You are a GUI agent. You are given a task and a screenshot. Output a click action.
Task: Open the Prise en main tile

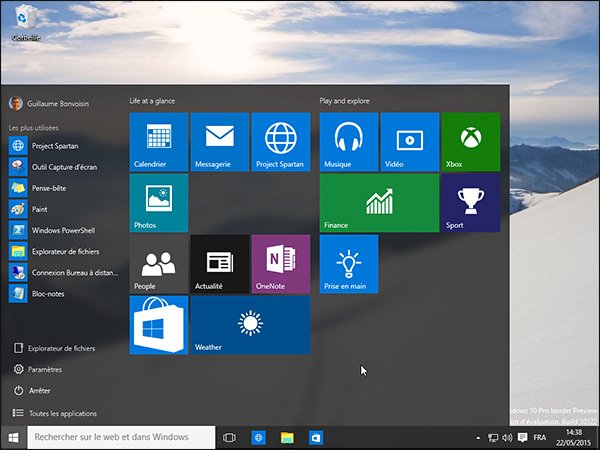pos(349,264)
